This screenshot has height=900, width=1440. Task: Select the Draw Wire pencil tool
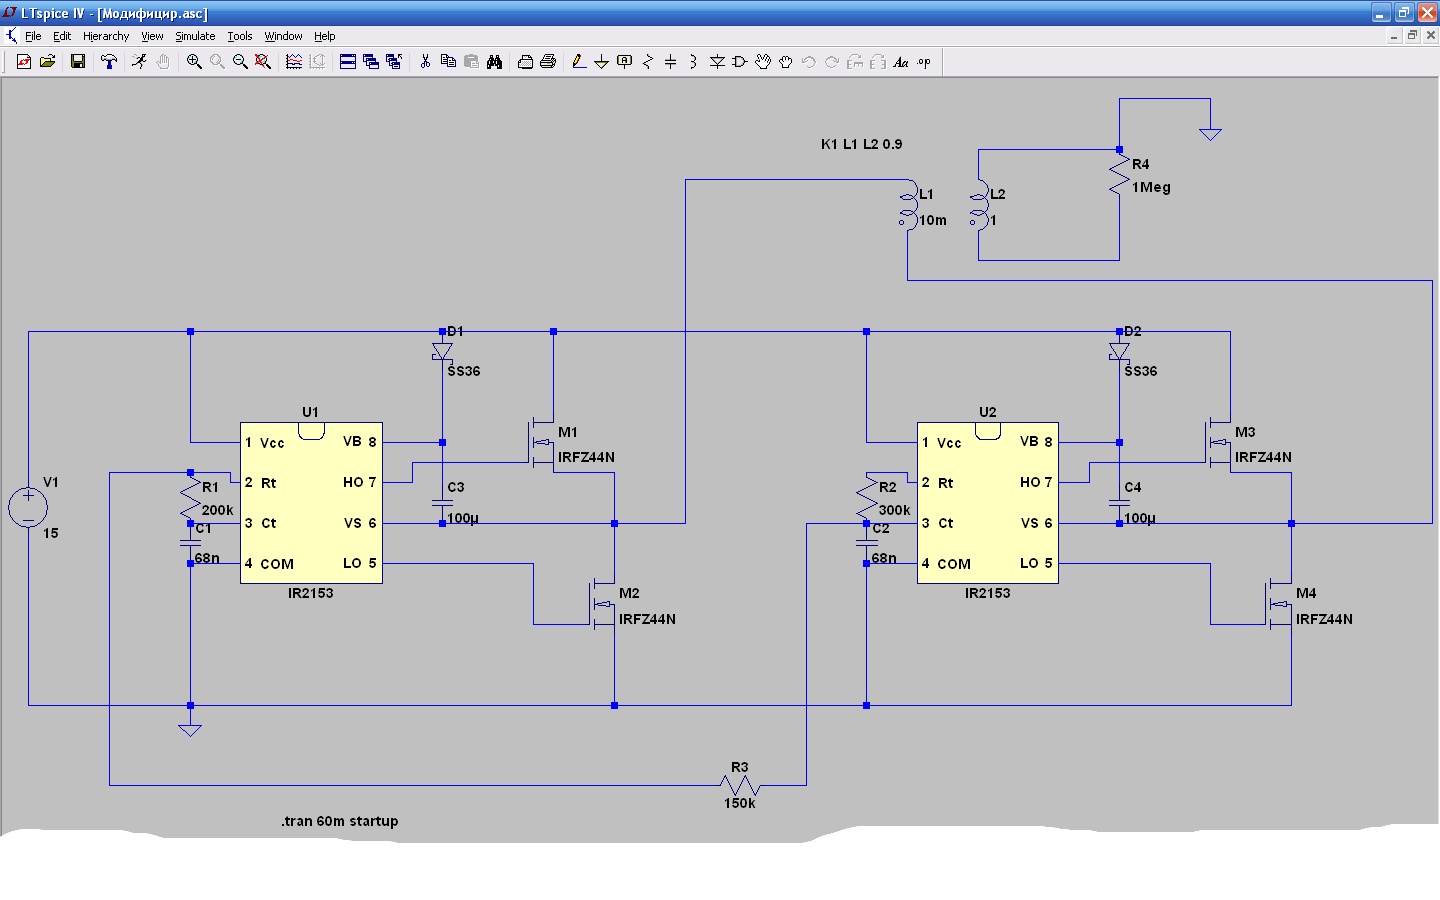click(x=578, y=62)
